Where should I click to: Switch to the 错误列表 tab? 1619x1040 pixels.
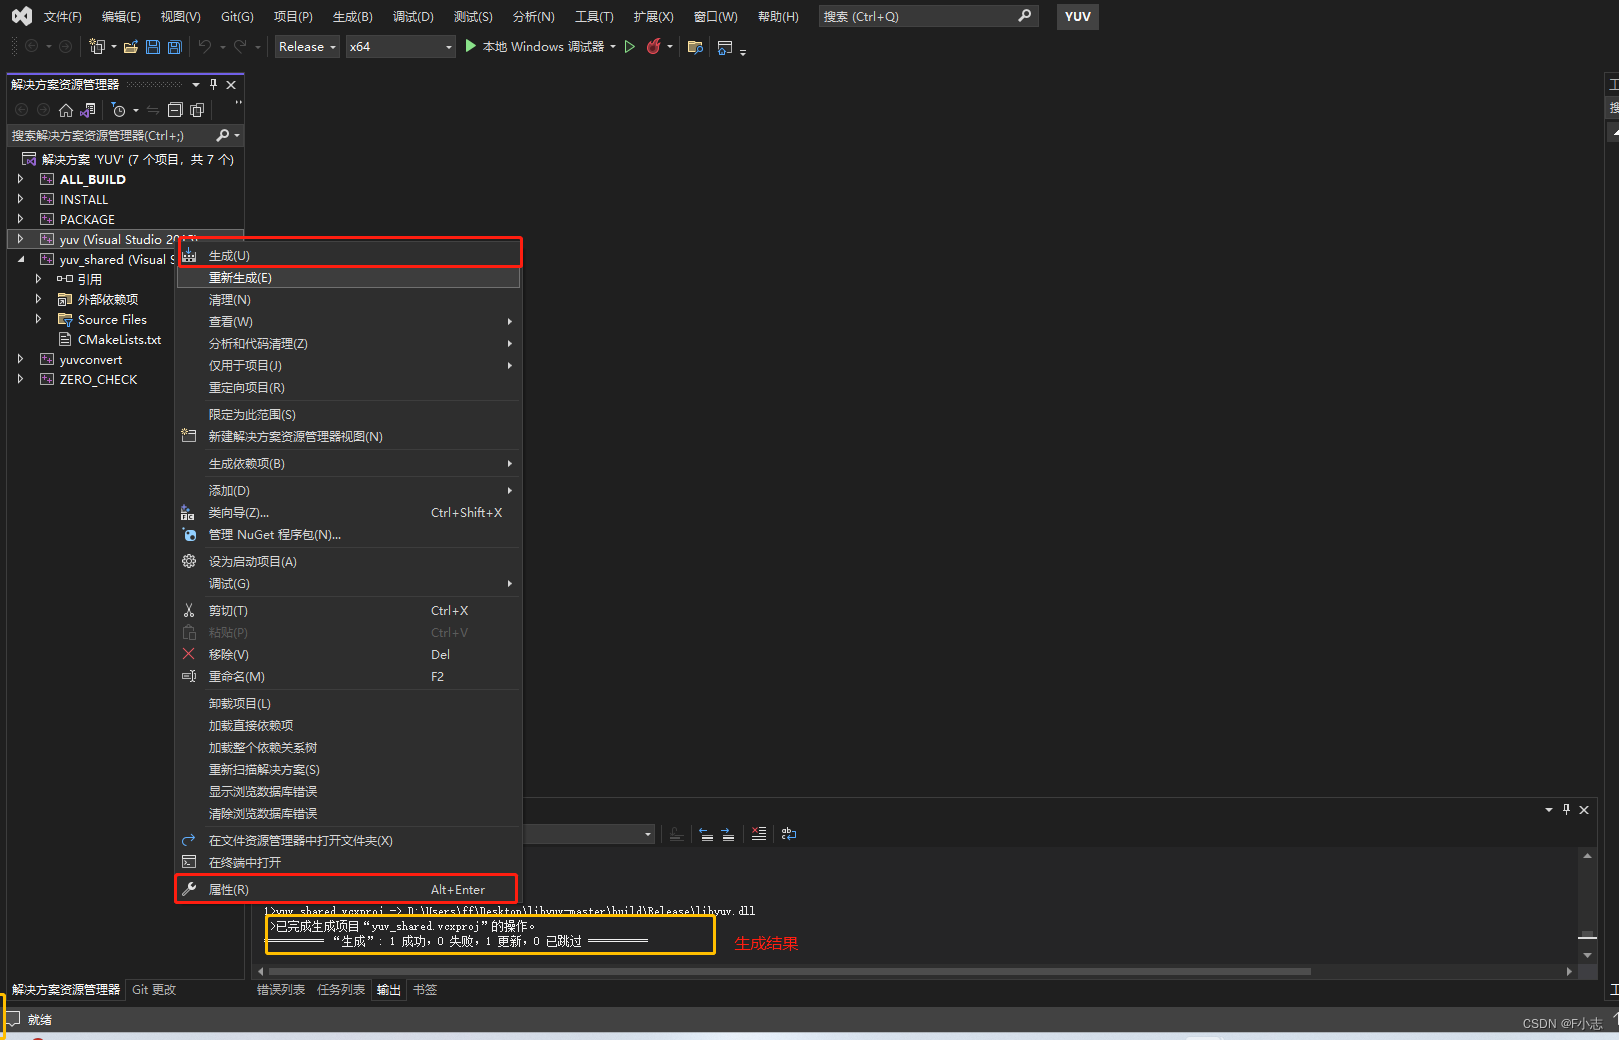[x=281, y=989]
